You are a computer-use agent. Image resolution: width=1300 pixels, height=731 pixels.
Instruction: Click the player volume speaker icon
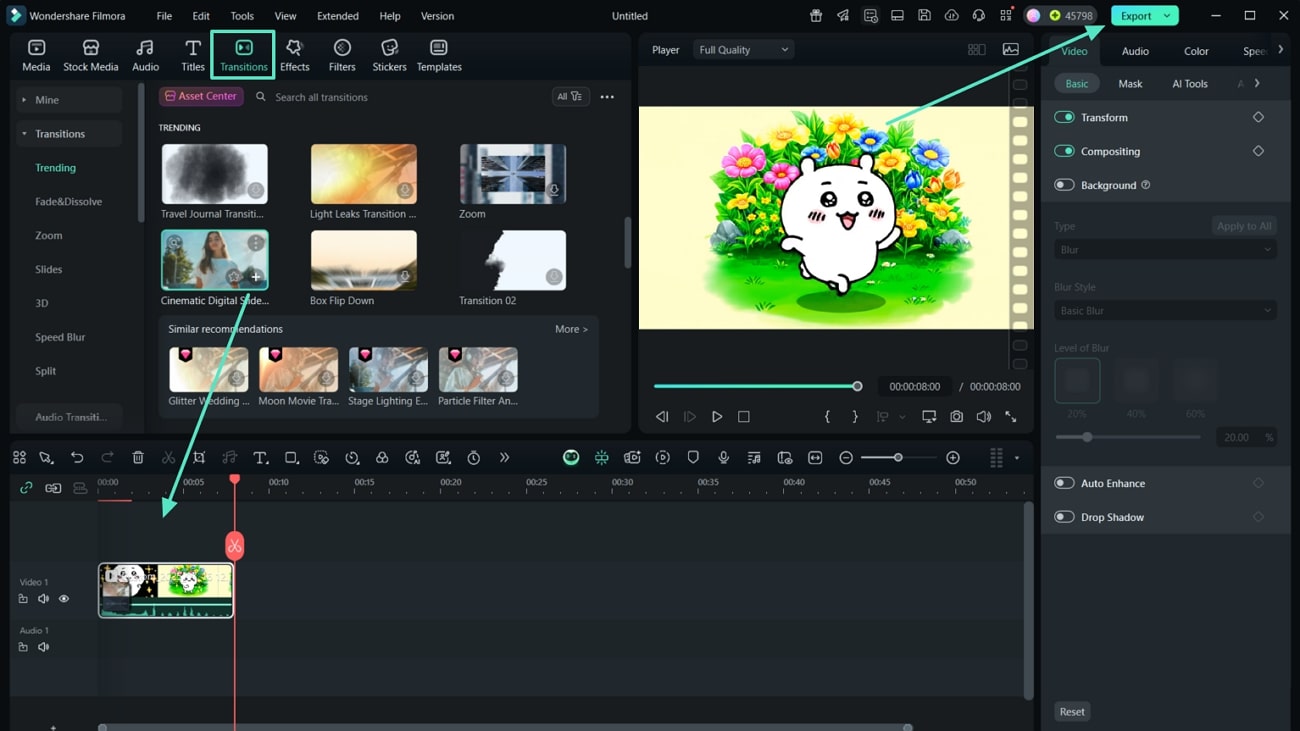click(984, 416)
